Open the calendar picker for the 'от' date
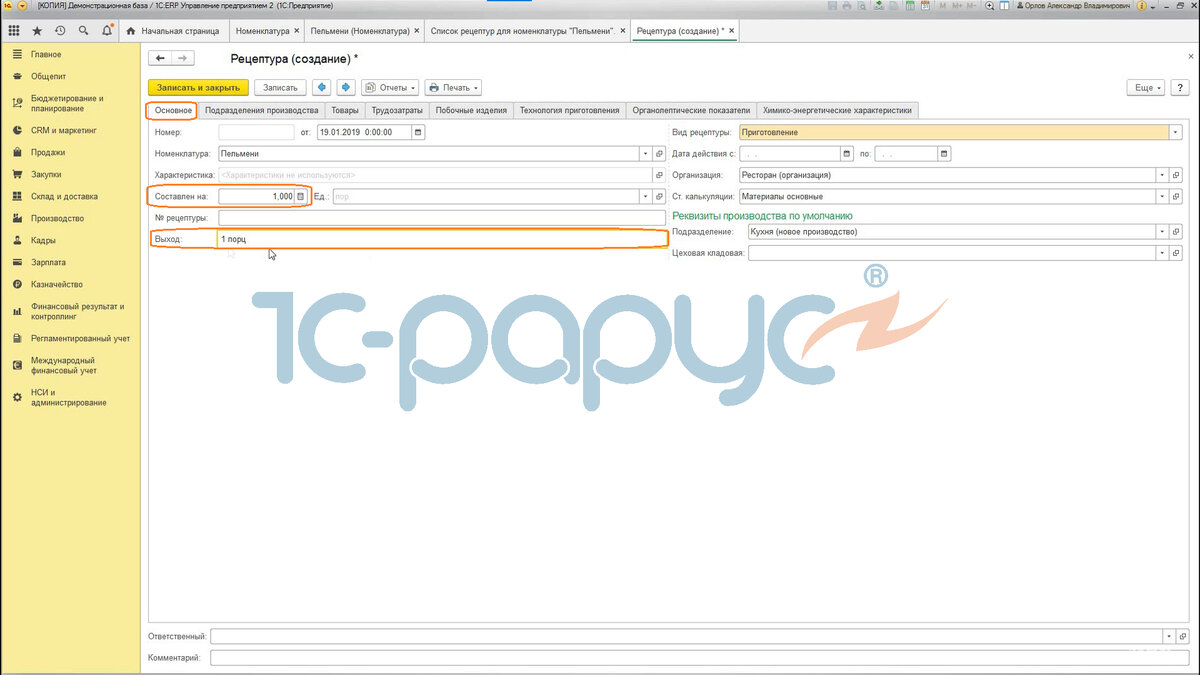The height and width of the screenshot is (675, 1200). pyautogui.click(x=418, y=132)
